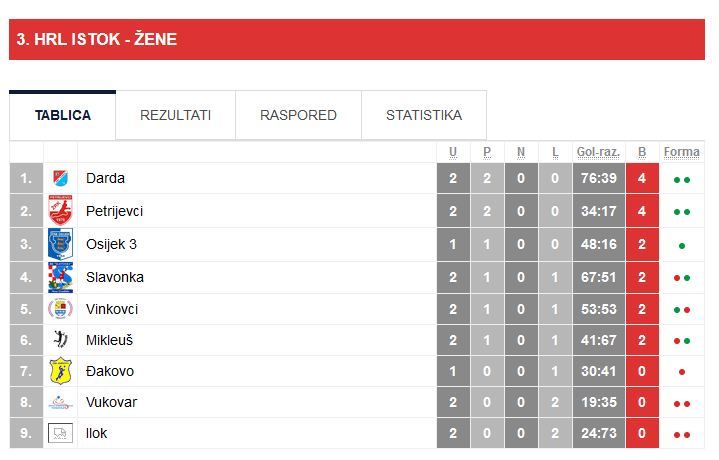Screen dimensions: 719x460
Task: Click the Forma column header
Action: [x=682, y=152]
